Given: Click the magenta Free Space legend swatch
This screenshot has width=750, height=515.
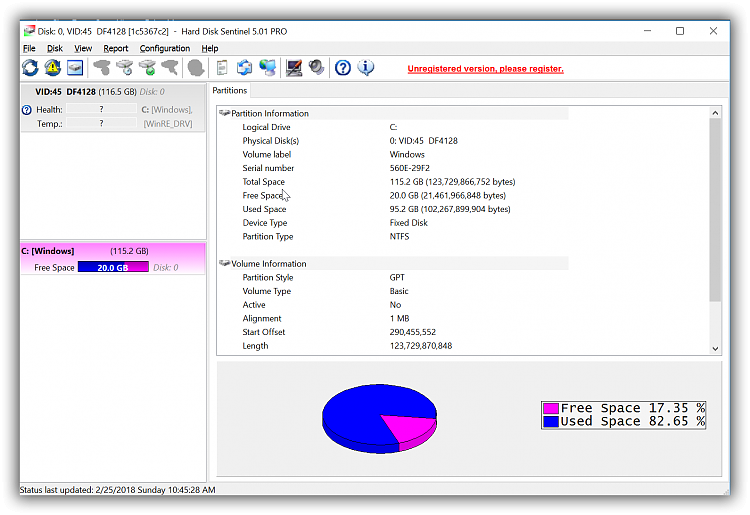Looking at the screenshot, I should tap(551, 408).
